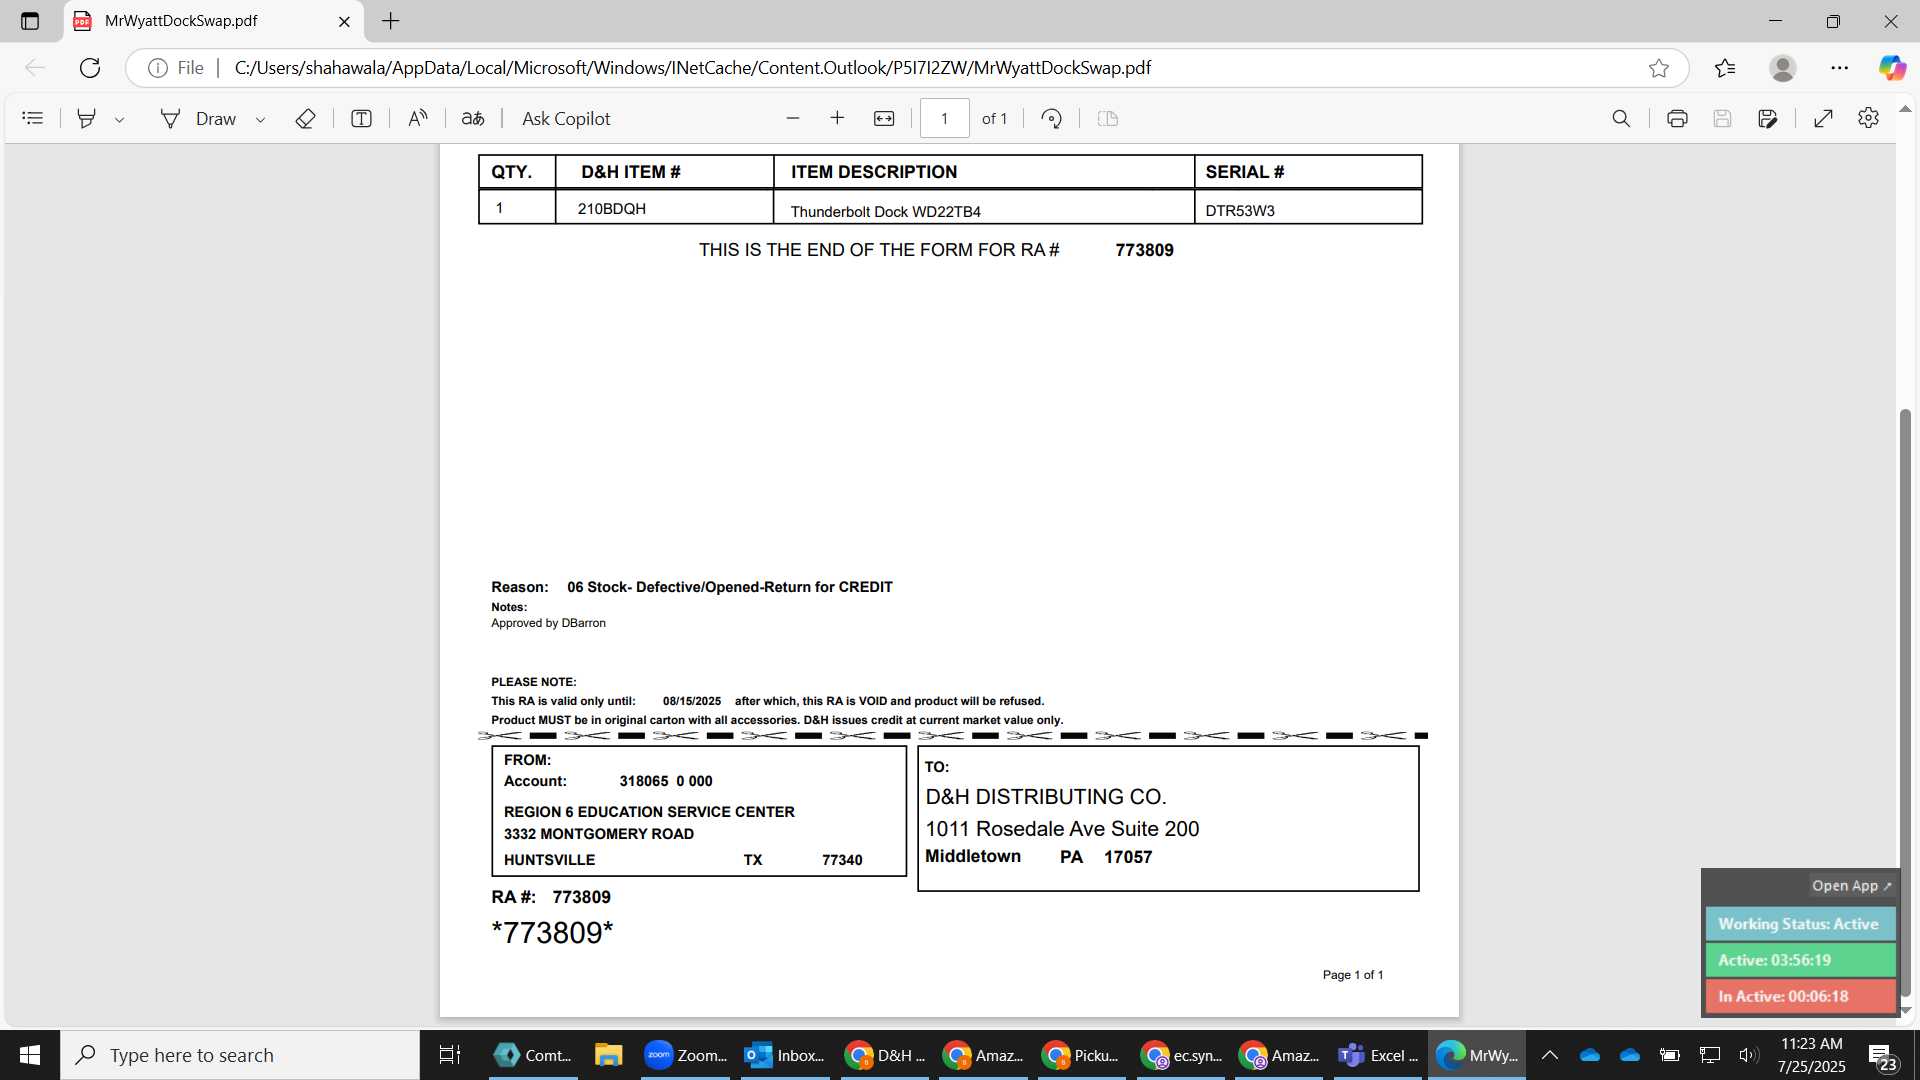The width and height of the screenshot is (1920, 1080).
Task: Click the Active timer bar
Action: 1800,960
